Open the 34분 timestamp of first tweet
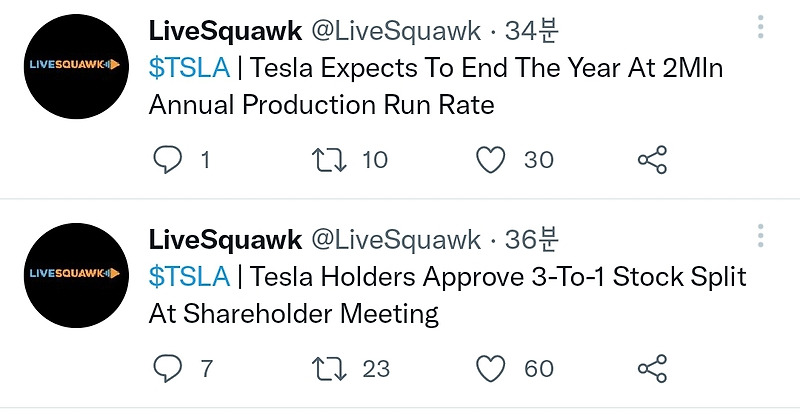The image size is (800, 417). [x=532, y=31]
